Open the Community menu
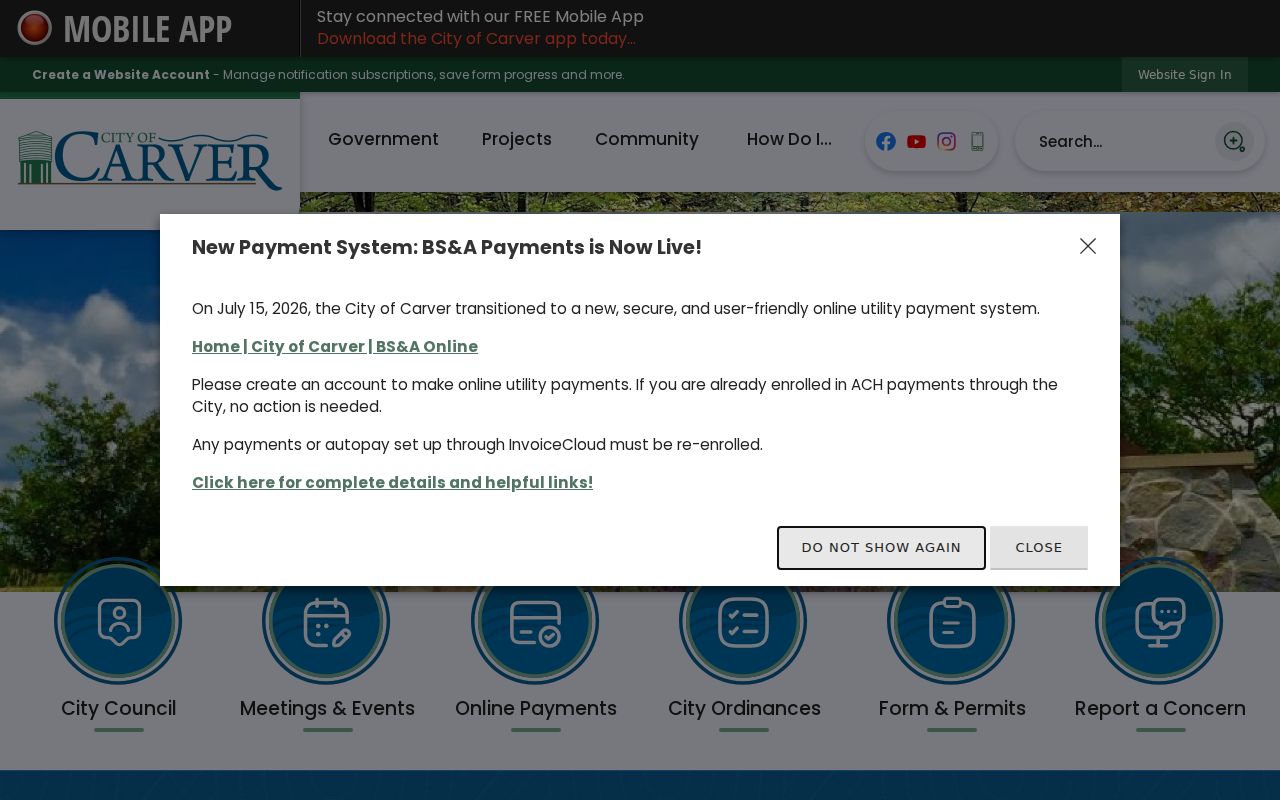Image resolution: width=1280 pixels, height=800 pixels. pos(647,139)
